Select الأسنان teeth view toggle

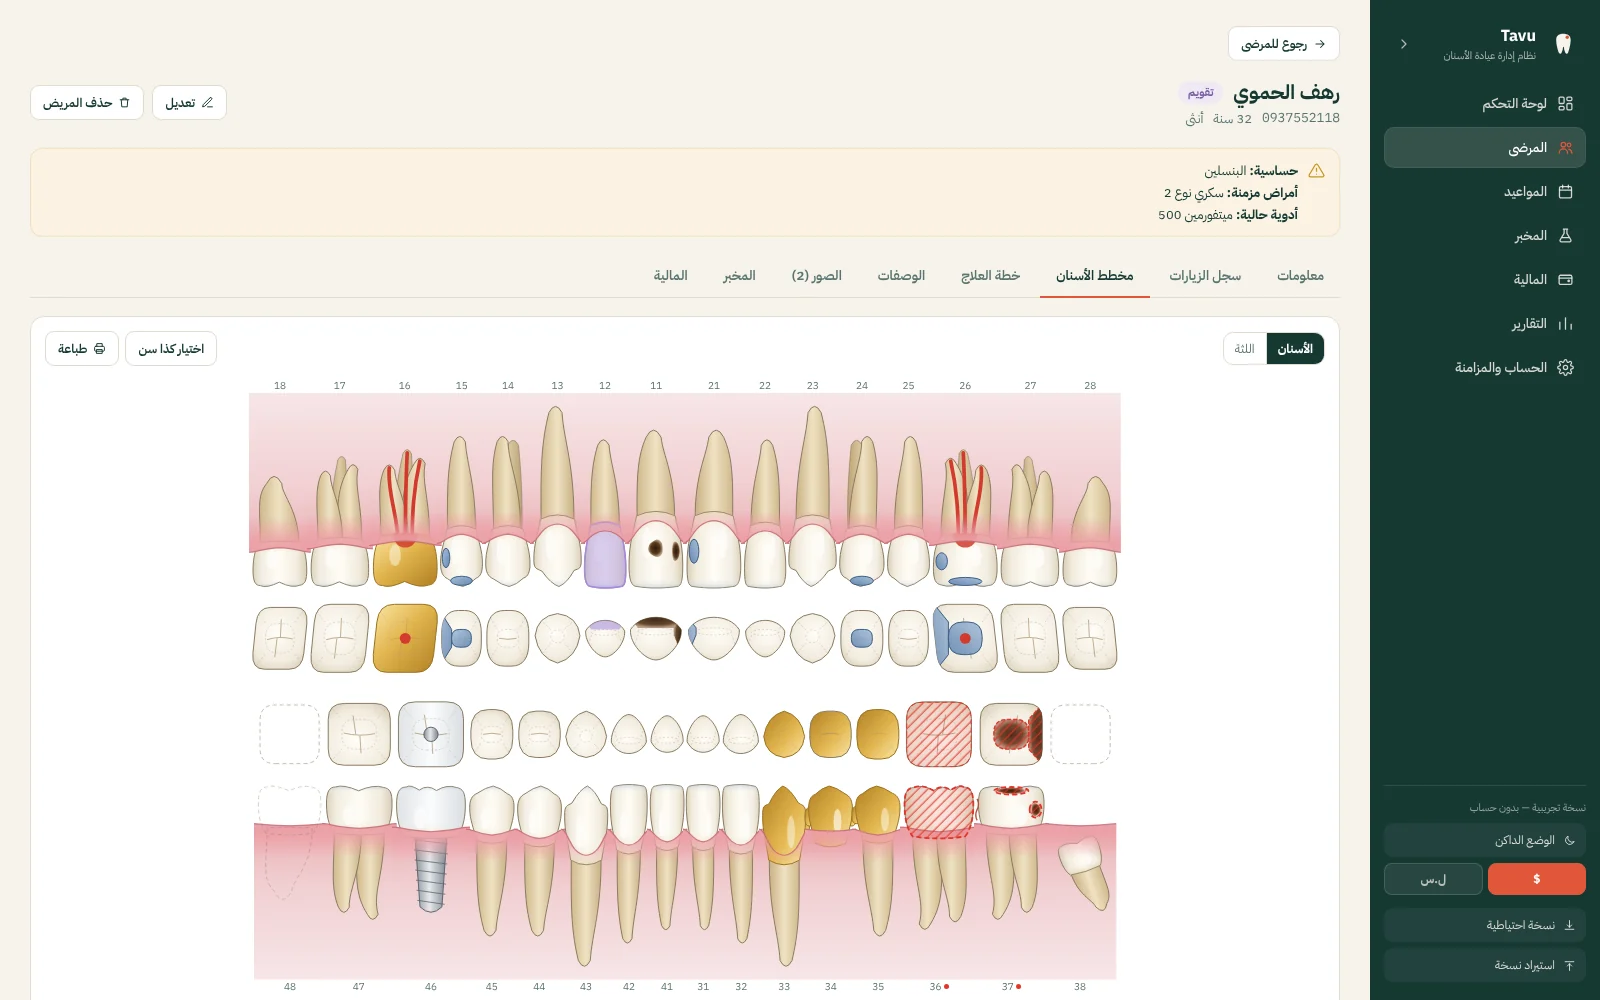pos(1295,348)
